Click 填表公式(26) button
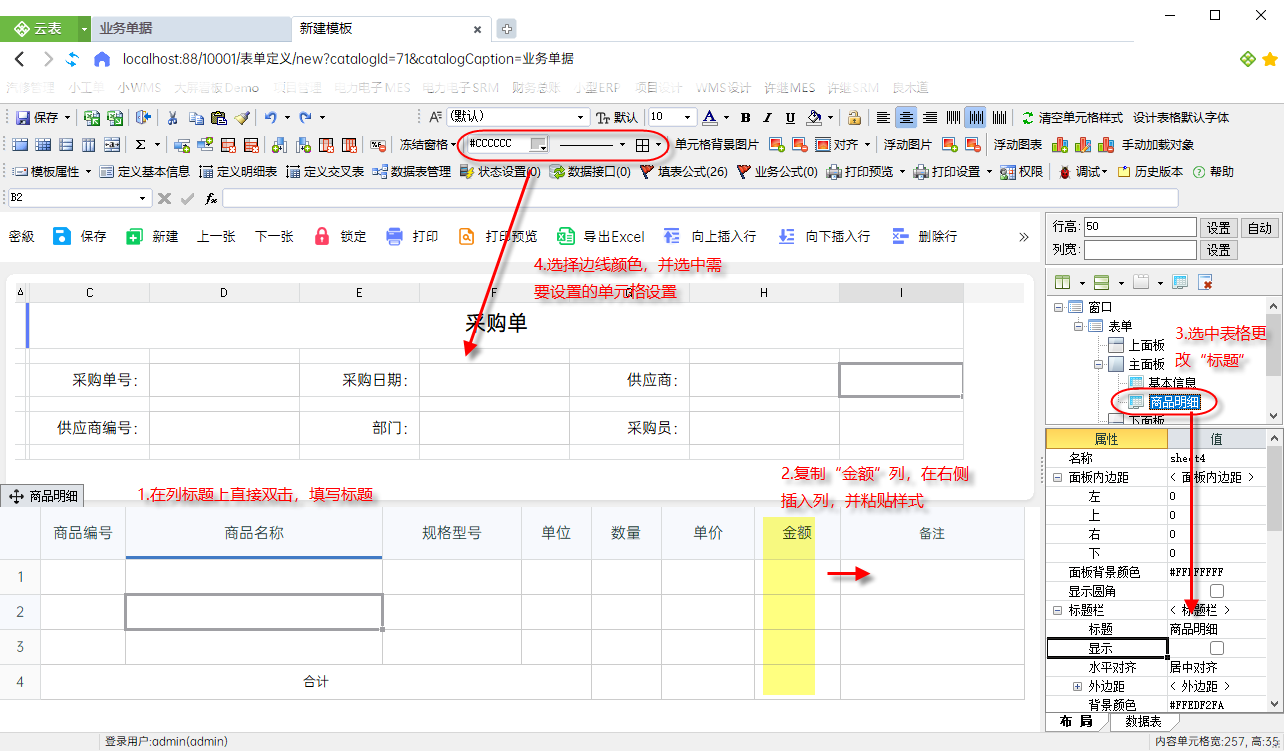The height and width of the screenshot is (751, 1284). (x=683, y=172)
